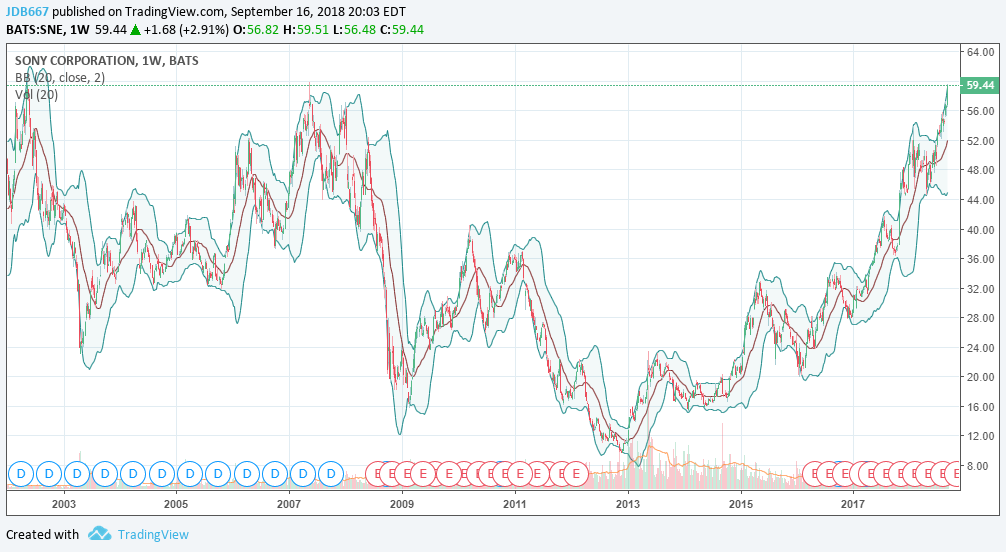Click the green up-triangle price change icon
The image size is (1006, 552).
135,30
